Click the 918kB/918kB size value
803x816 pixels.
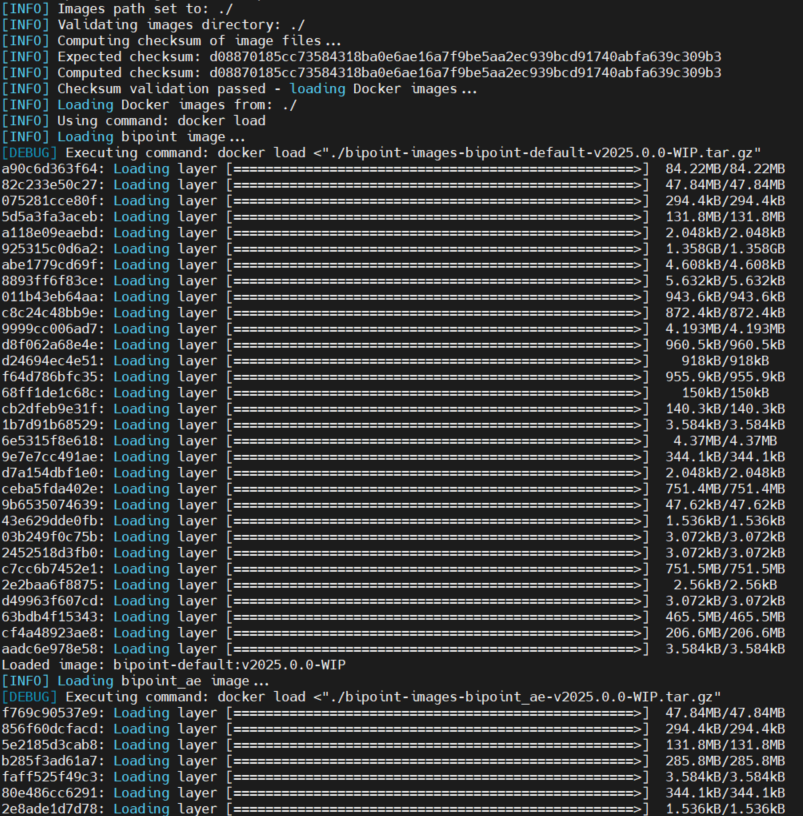tap(725, 361)
